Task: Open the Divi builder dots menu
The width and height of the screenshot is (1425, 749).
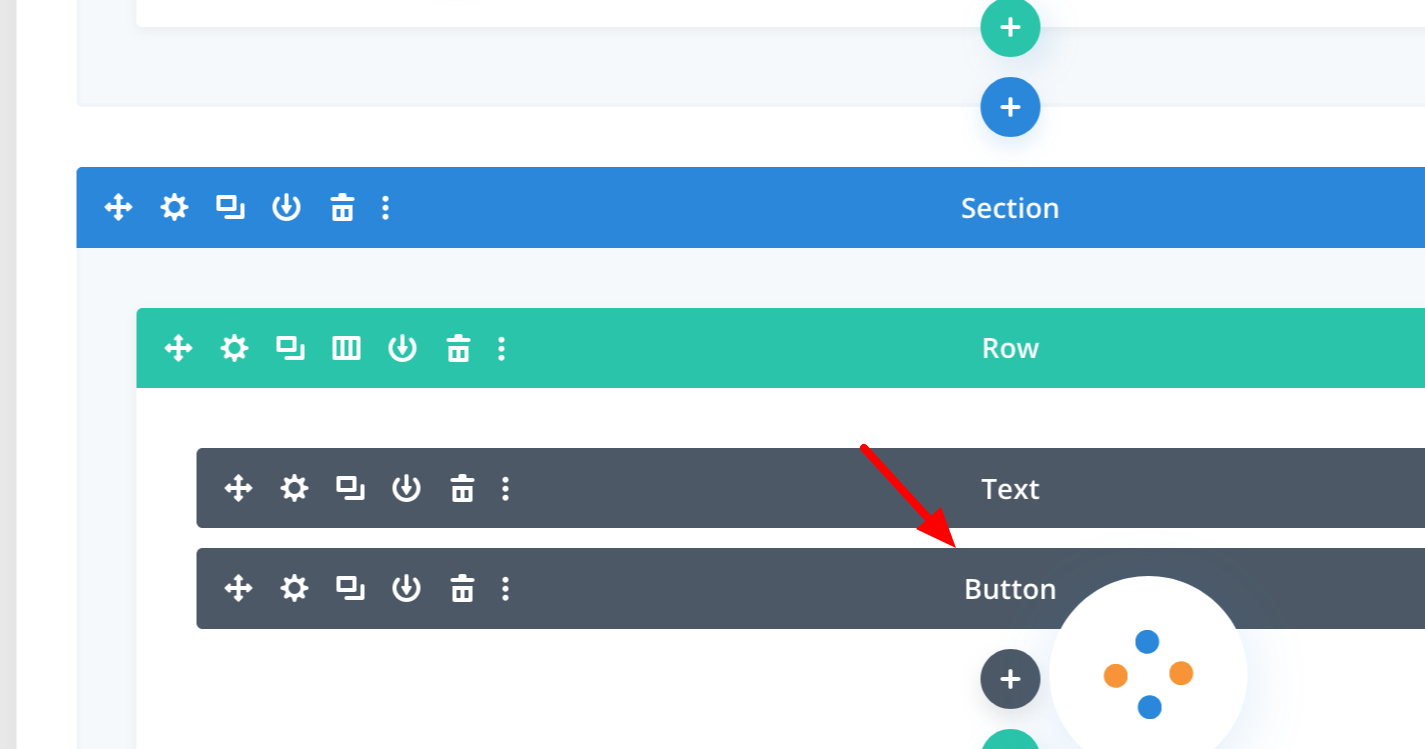Action: click(1148, 674)
